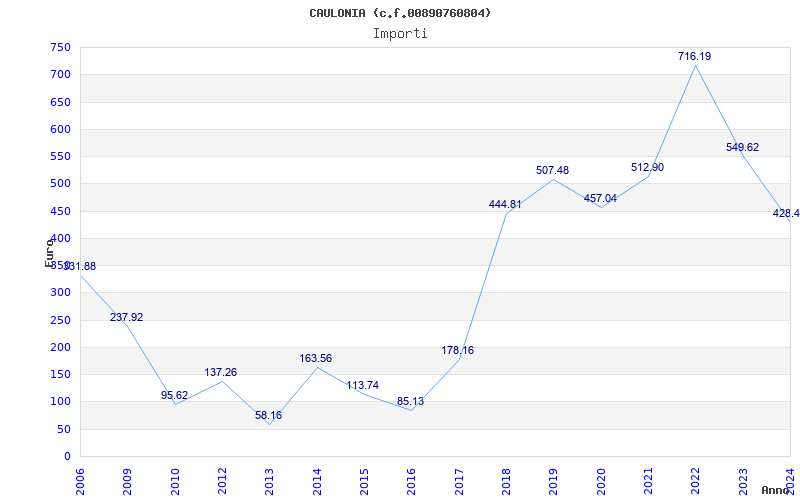Click the x-axis year 2006
800x500 pixels.
click(80, 482)
